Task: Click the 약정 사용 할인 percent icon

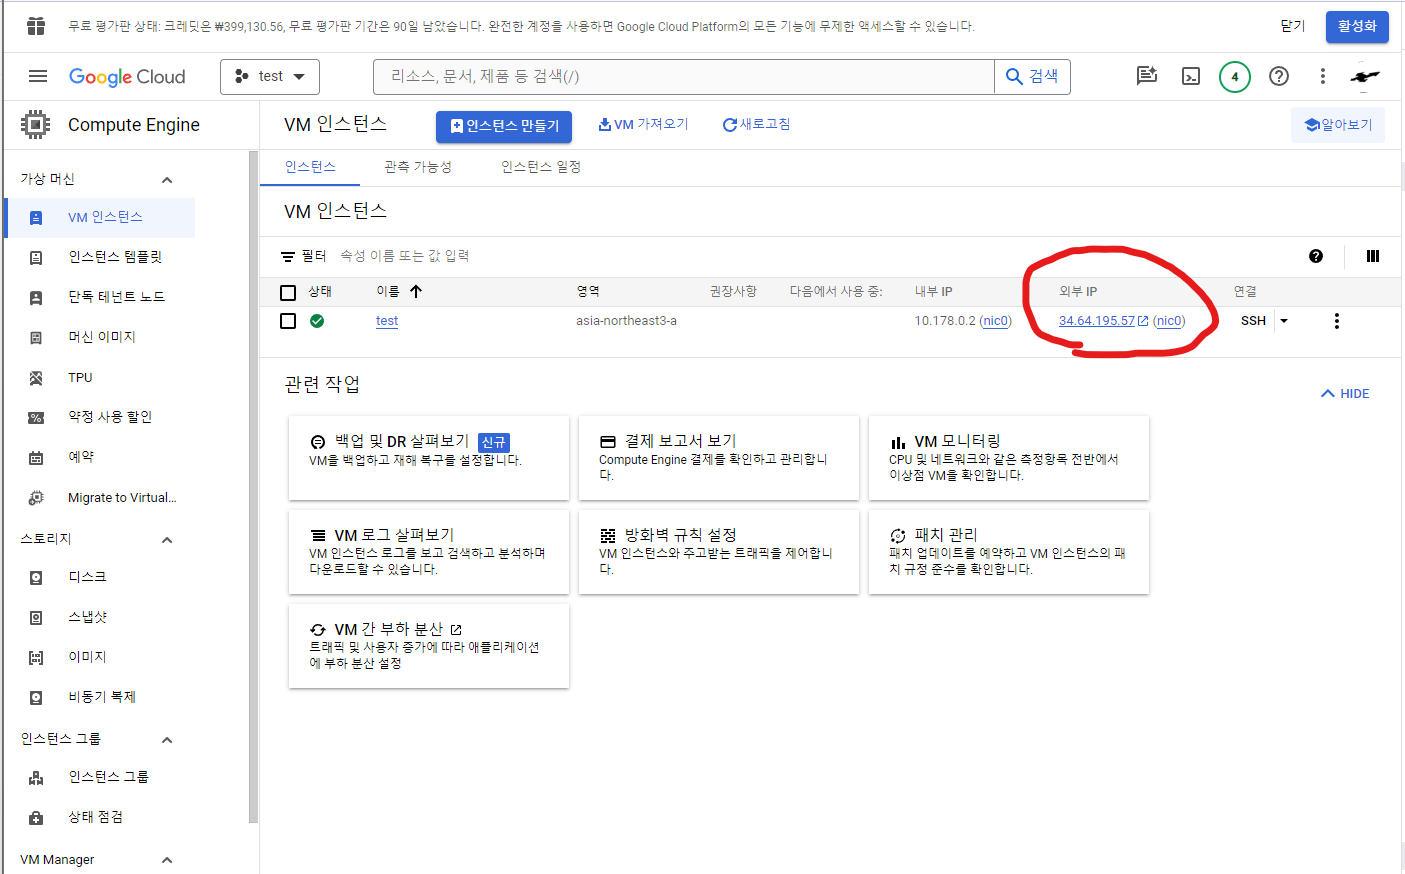Action: point(36,418)
